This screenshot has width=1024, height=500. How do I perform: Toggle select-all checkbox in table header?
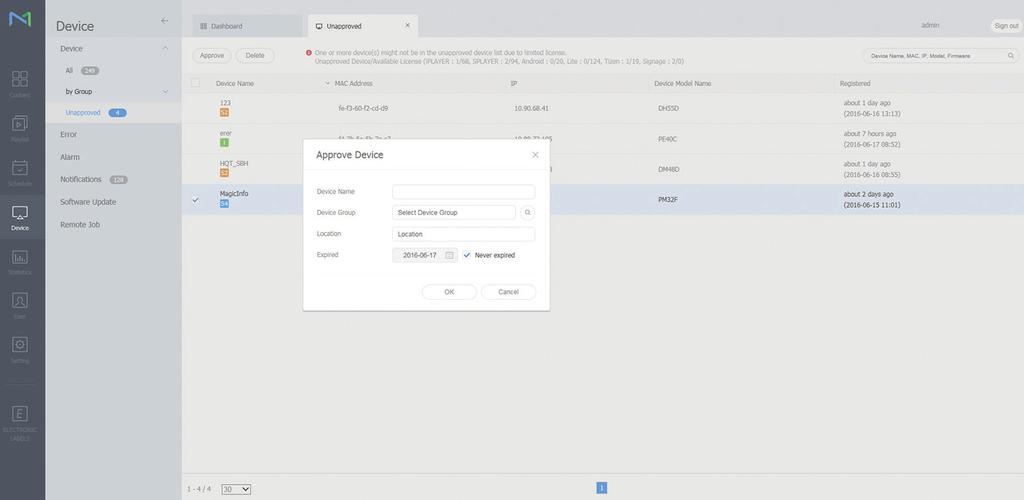point(195,83)
